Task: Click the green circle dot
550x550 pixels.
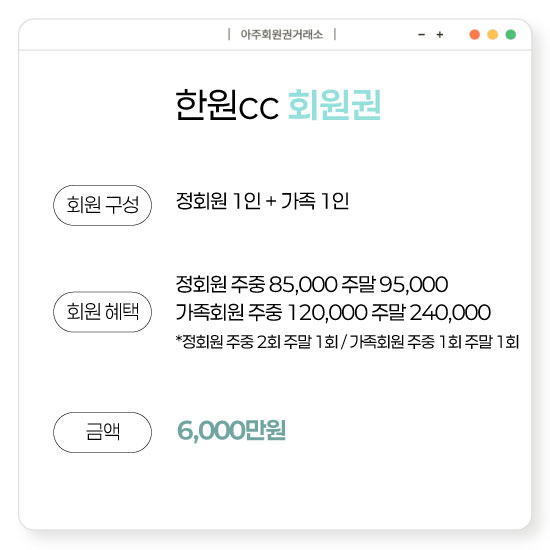Action: point(511,35)
